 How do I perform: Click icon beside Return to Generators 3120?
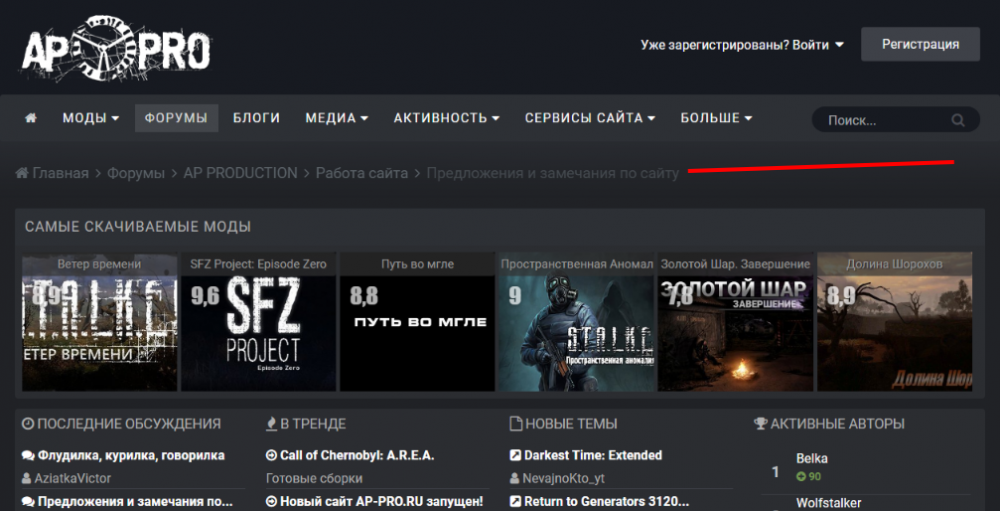click(x=515, y=501)
